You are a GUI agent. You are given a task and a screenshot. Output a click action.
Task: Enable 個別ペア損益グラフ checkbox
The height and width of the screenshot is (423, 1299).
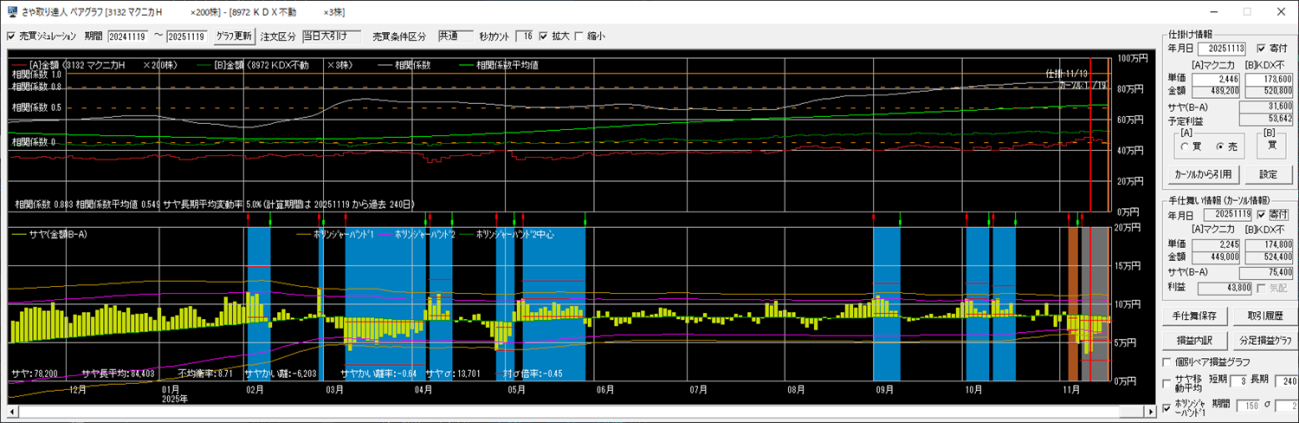click(1168, 361)
